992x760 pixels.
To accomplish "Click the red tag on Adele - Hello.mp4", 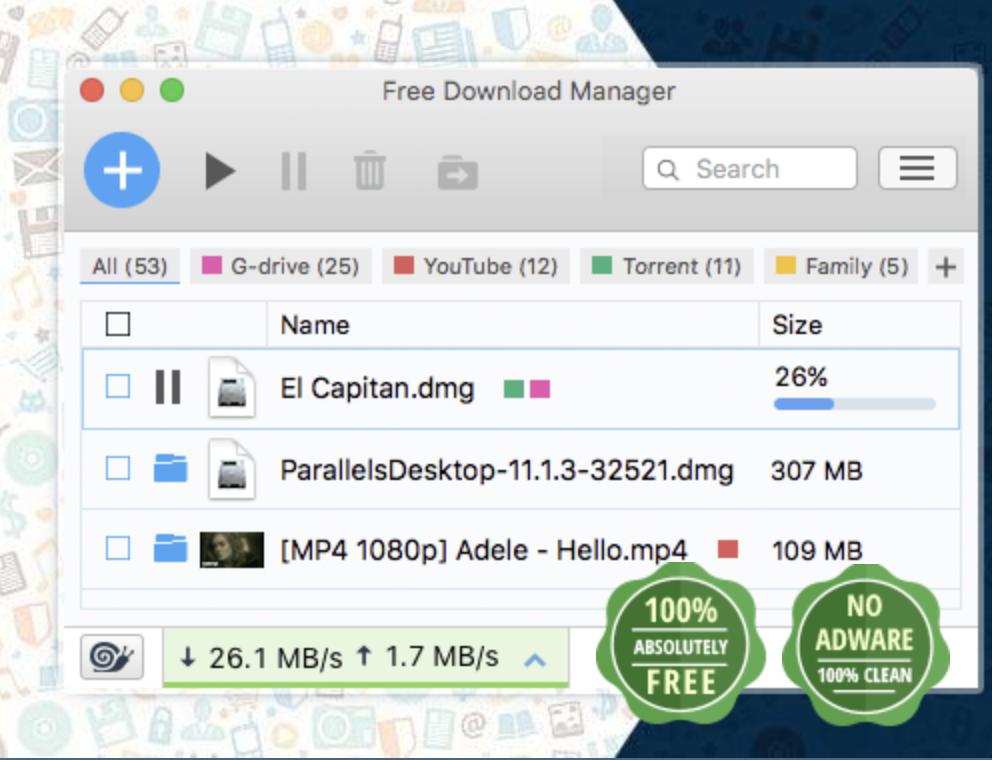I will (x=728, y=549).
